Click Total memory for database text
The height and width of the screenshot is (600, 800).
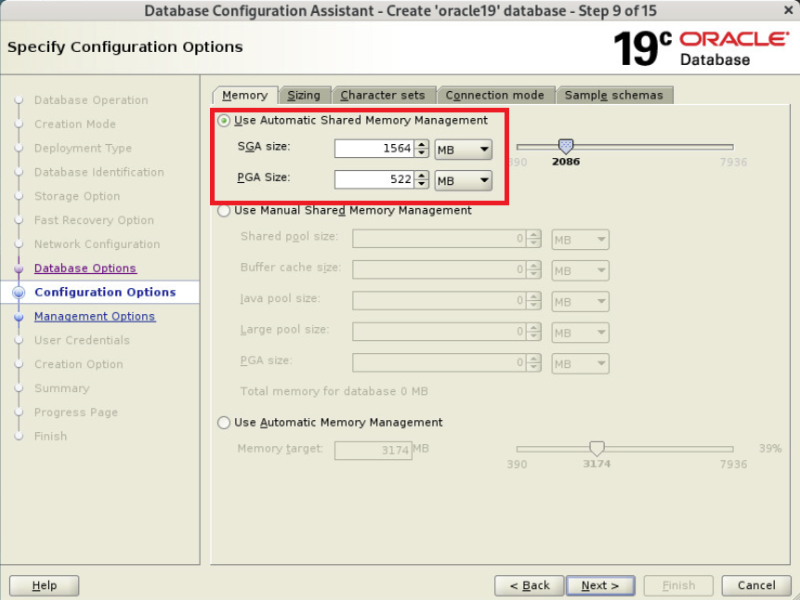pyautogui.click(x=334, y=391)
